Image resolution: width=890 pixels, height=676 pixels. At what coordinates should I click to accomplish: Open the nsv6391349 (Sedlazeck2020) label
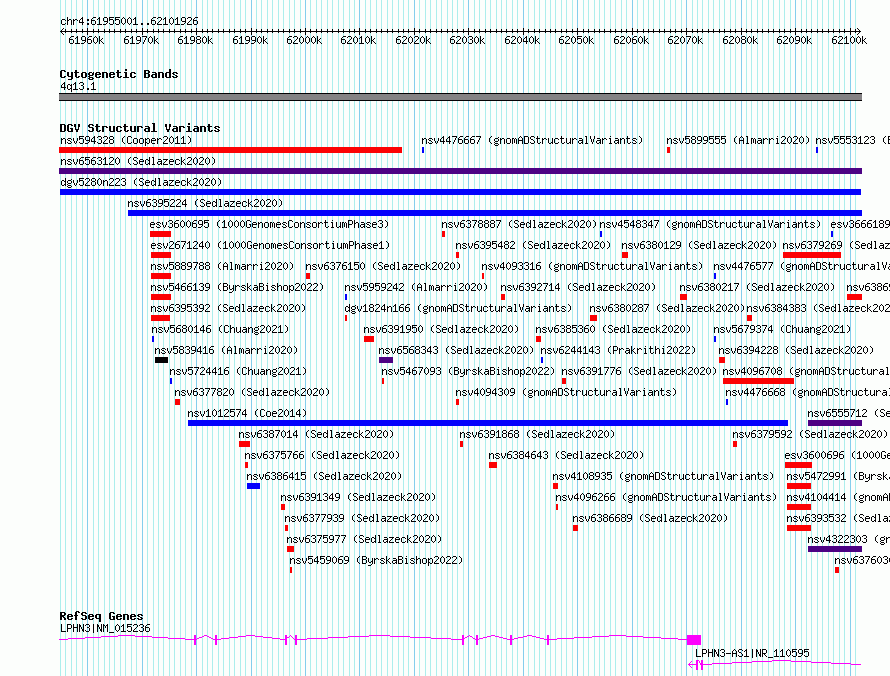(x=358, y=497)
